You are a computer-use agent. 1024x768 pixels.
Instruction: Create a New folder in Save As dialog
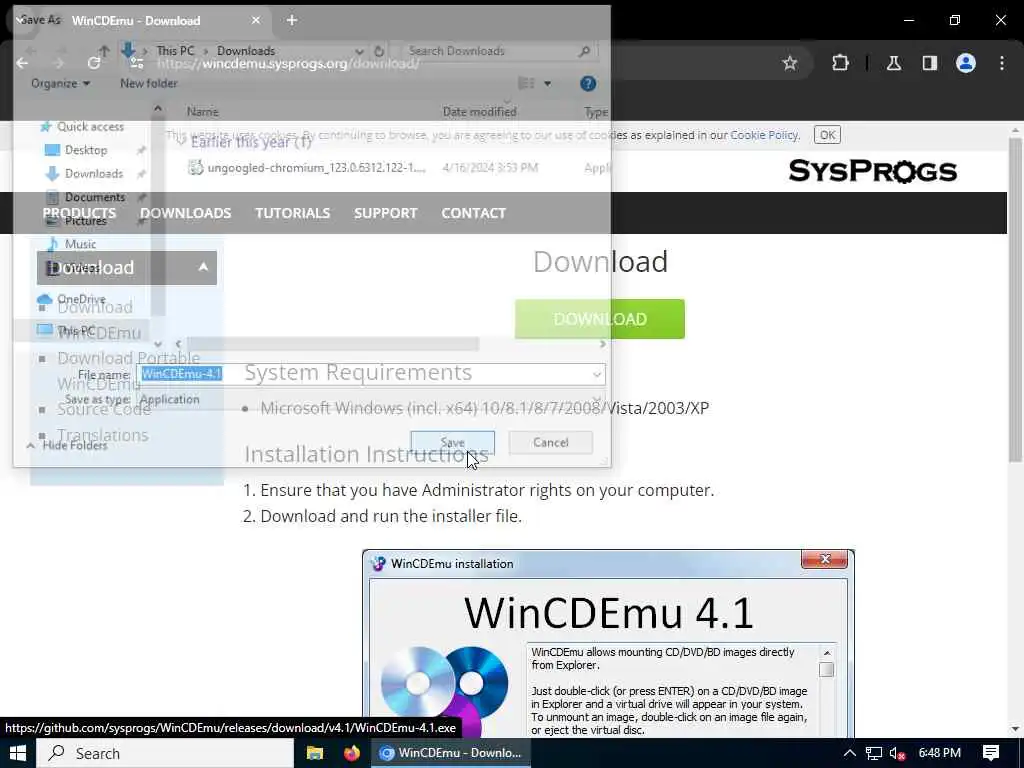pyautogui.click(x=149, y=84)
